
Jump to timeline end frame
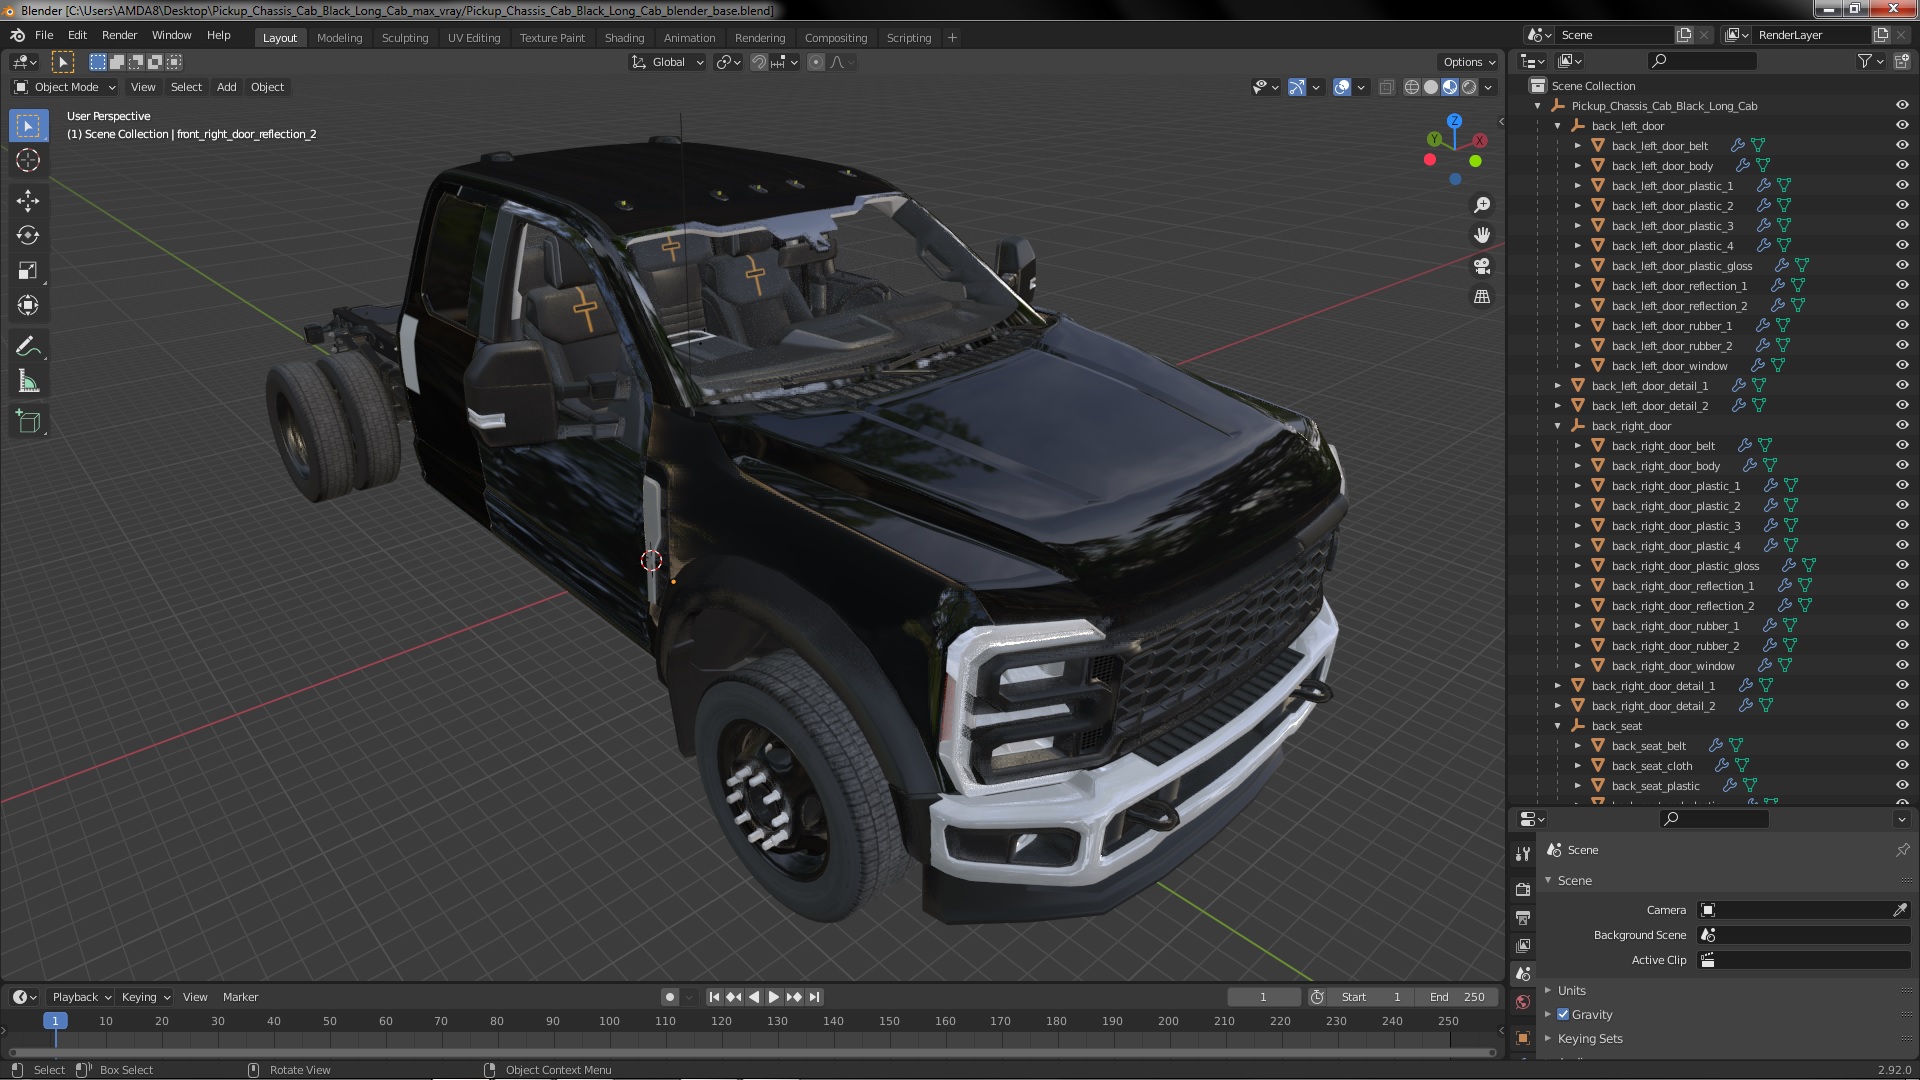coord(815,997)
